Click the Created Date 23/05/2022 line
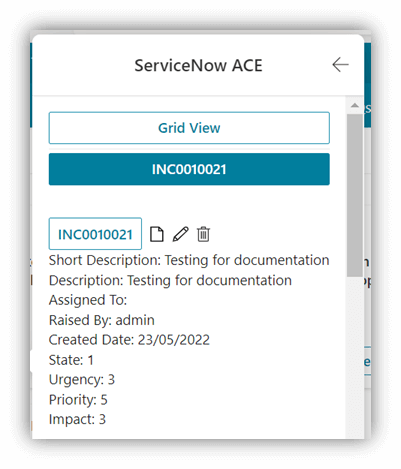401x469 pixels. (x=129, y=340)
